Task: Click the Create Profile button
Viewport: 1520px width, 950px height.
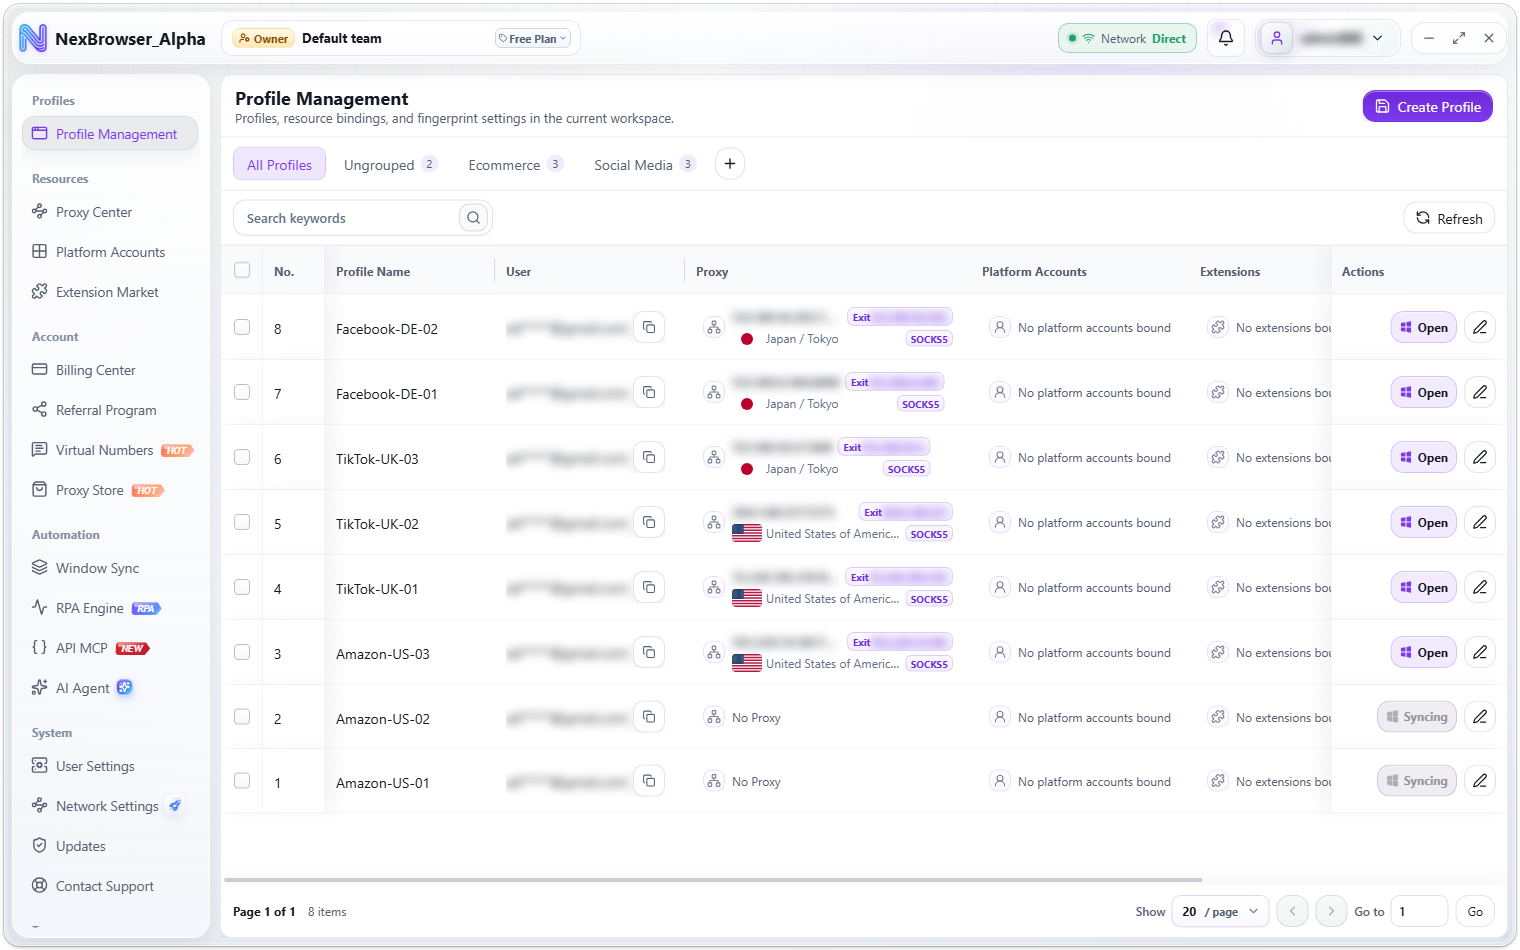Action: pyautogui.click(x=1427, y=107)
